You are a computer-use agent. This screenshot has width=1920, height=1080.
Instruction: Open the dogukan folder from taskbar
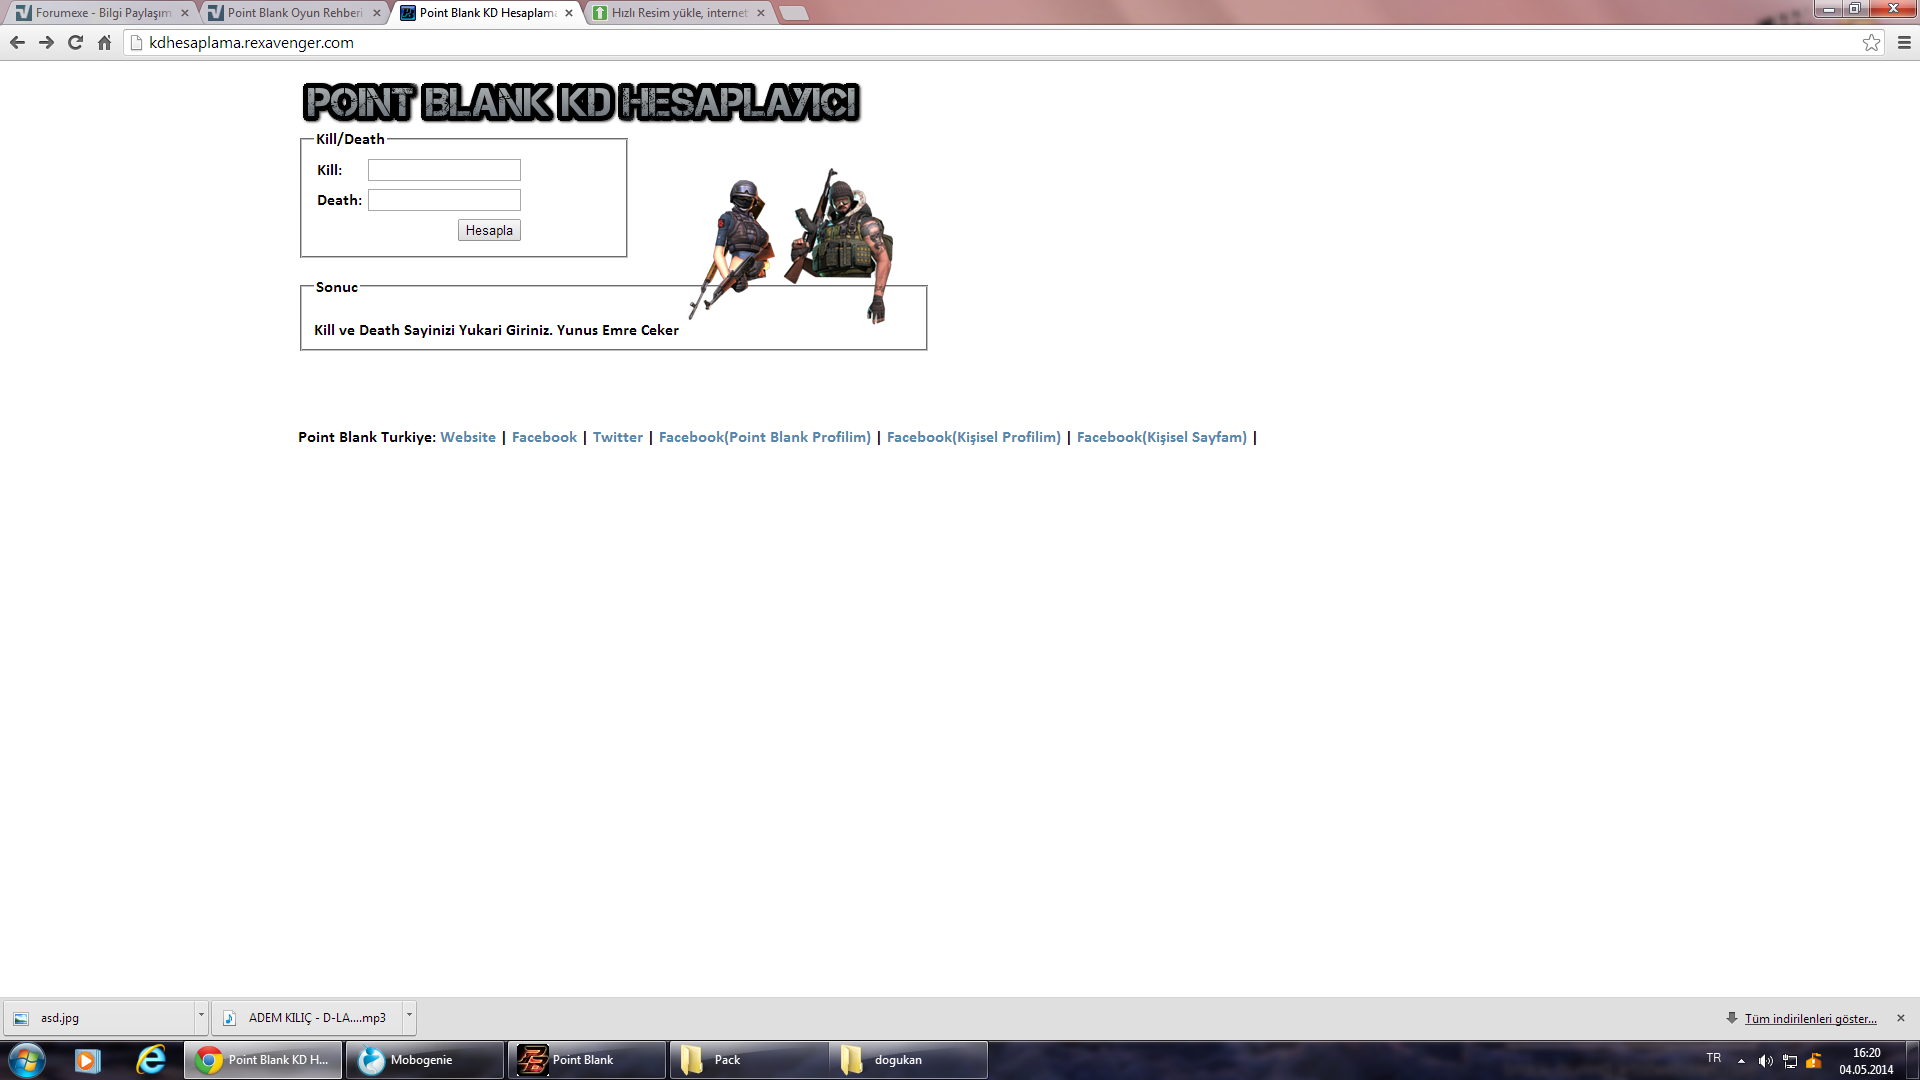pyautogui.click(x=910, y=1060)
